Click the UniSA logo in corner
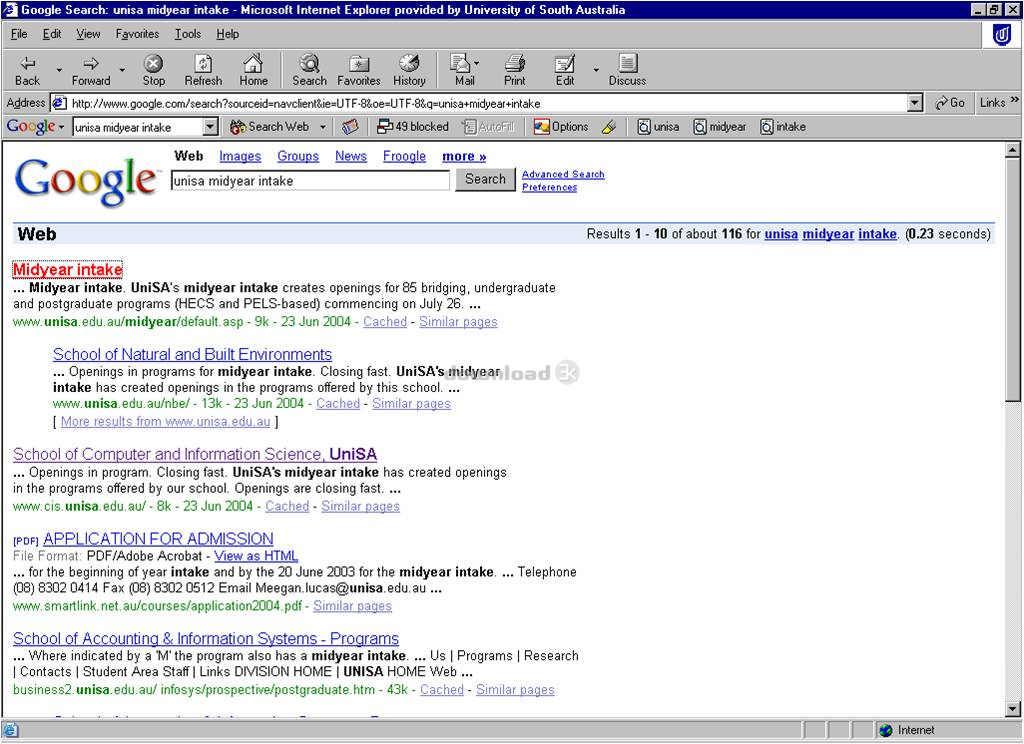1024x744 pixels. 1001,35
